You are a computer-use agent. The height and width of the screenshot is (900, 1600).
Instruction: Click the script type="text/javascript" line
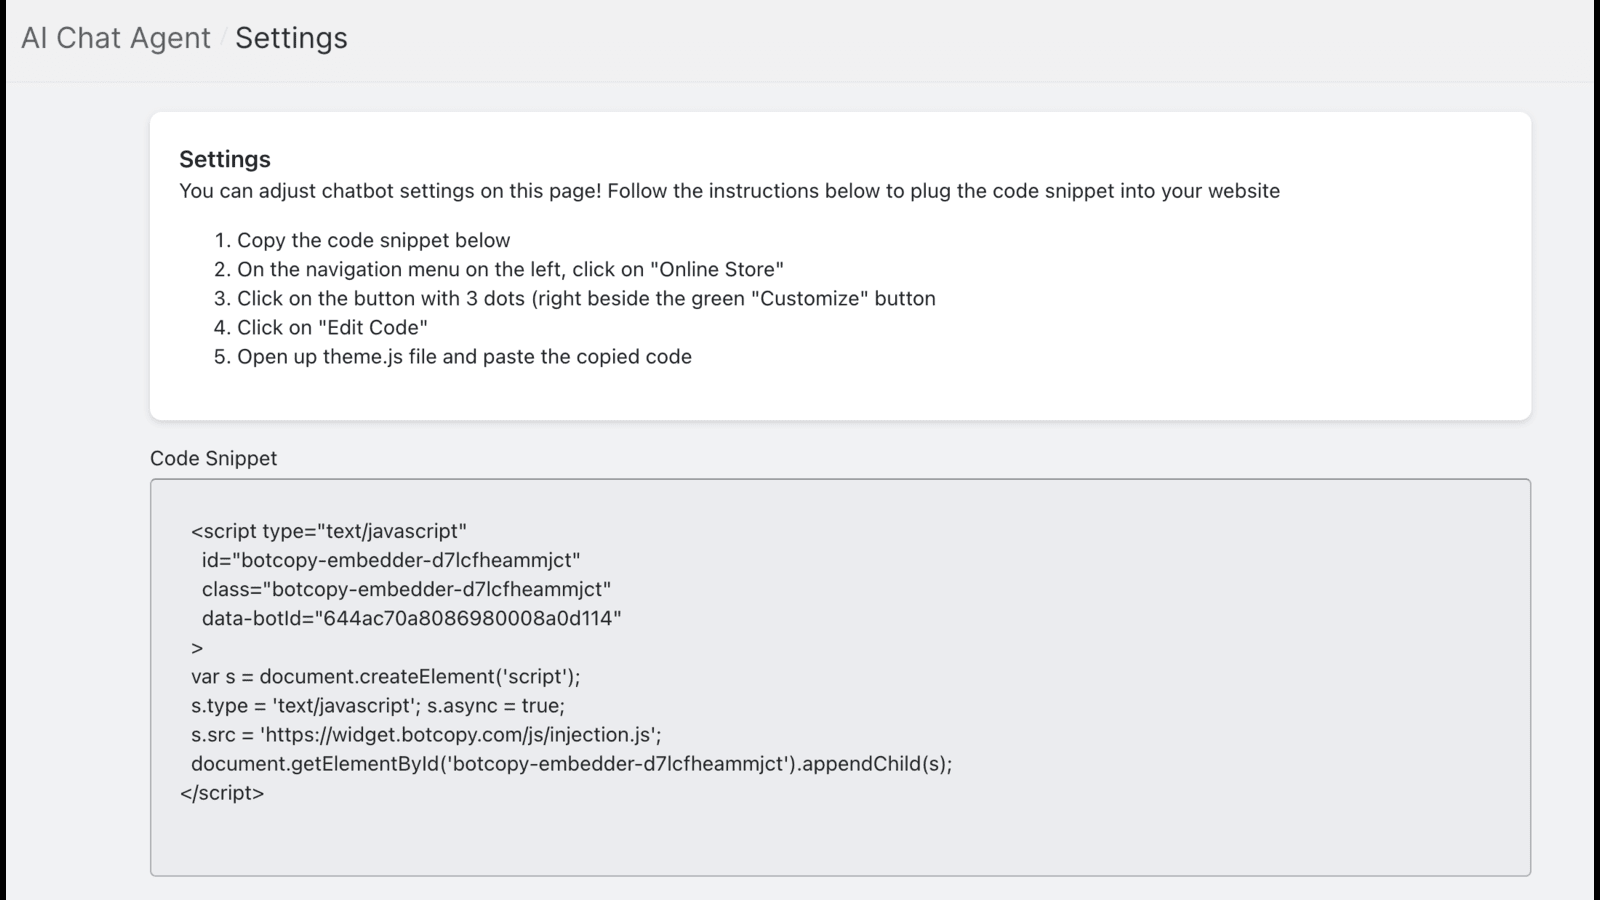pyautogui.click(x=329, y=531)
